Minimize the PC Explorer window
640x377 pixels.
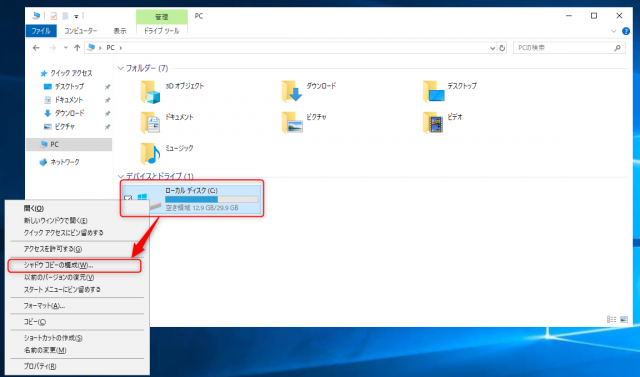click(569, 16)
